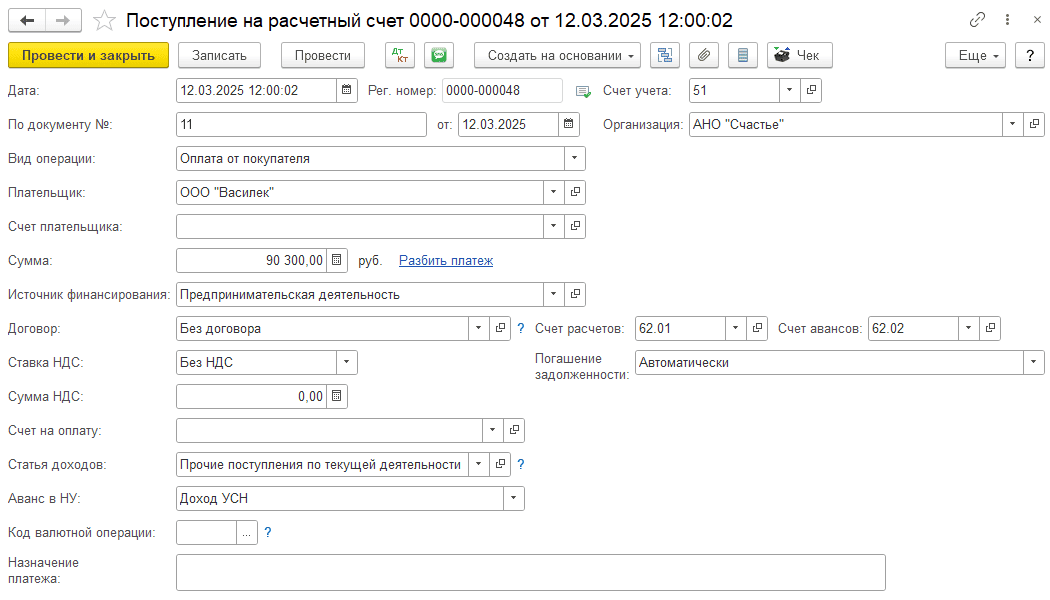The height and width of the screenshot is (600, 1050).
Task: Open the Погашение задолженности dropdown
Action: tap(1033, 362)
